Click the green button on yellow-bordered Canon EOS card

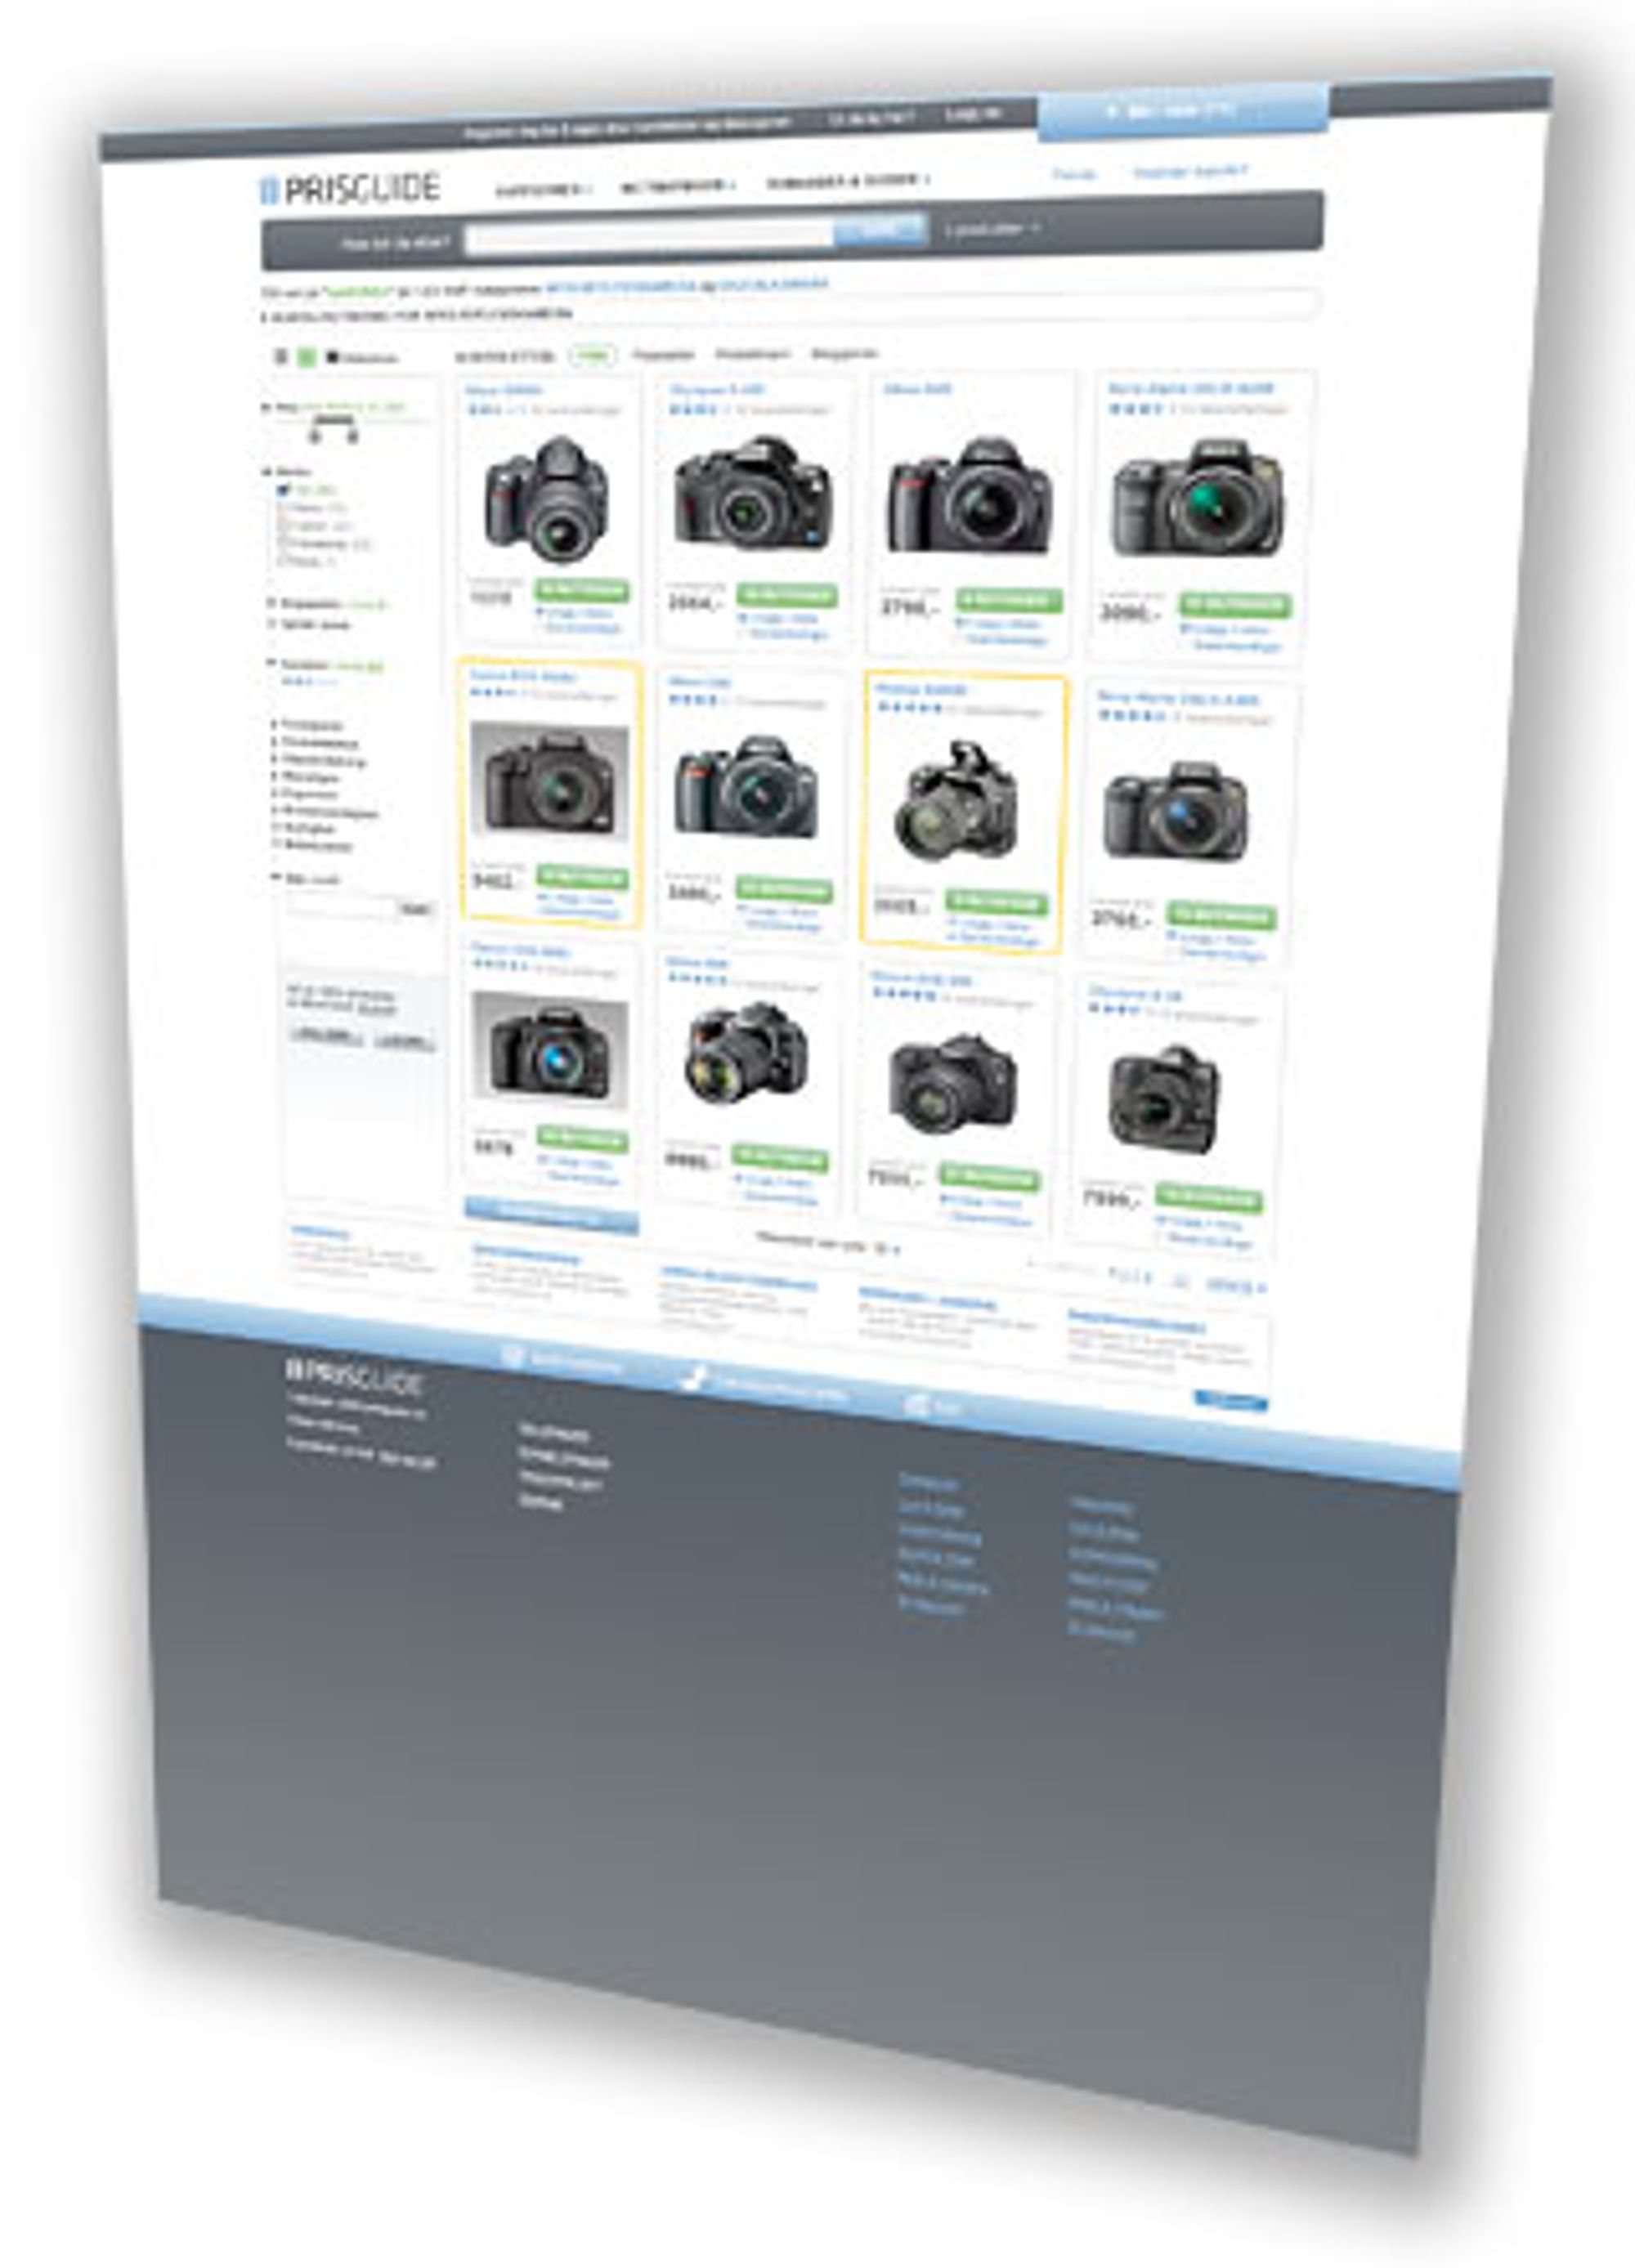pyautogui.click(x=582, y=878)
